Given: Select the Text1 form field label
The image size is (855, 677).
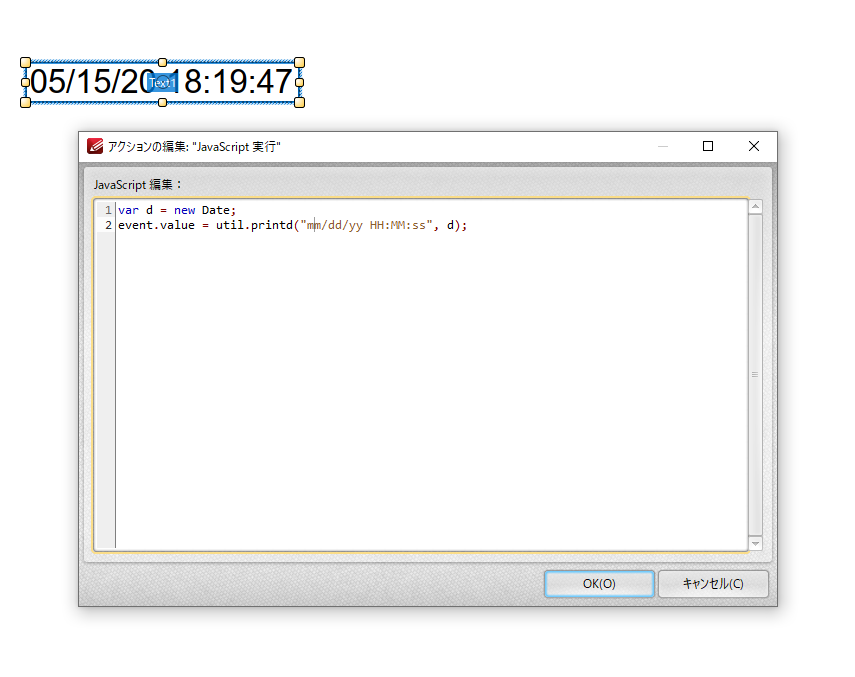Looking at the screenshot, I should 162,83.
